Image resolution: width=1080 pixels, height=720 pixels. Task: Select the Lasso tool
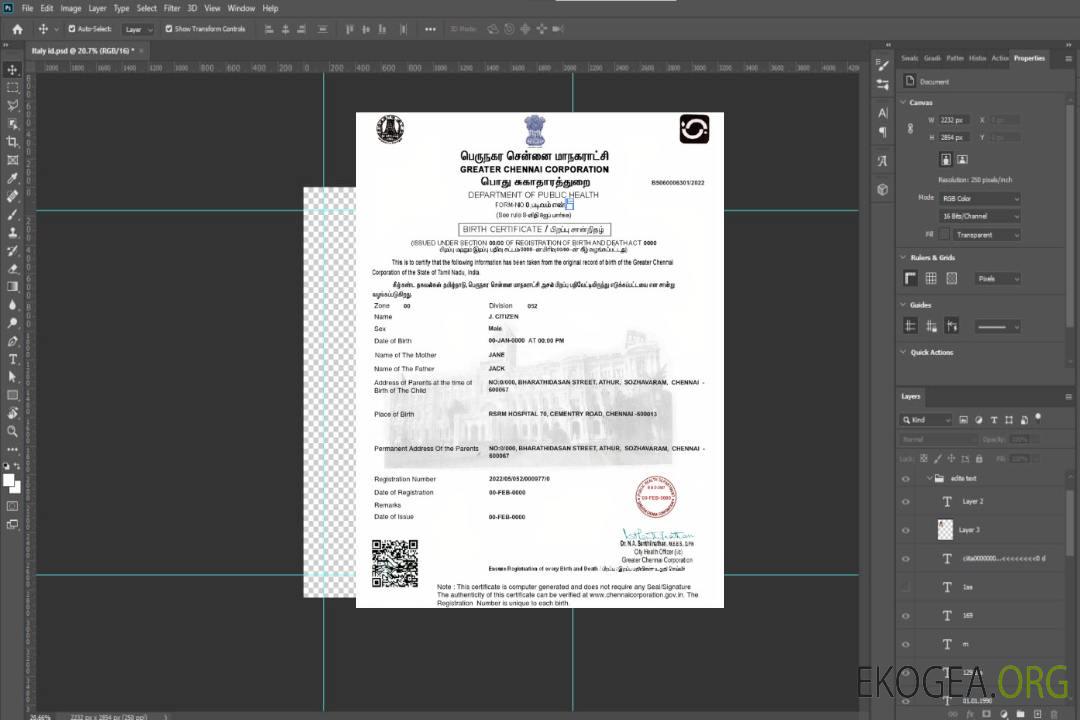click(12, 105)
